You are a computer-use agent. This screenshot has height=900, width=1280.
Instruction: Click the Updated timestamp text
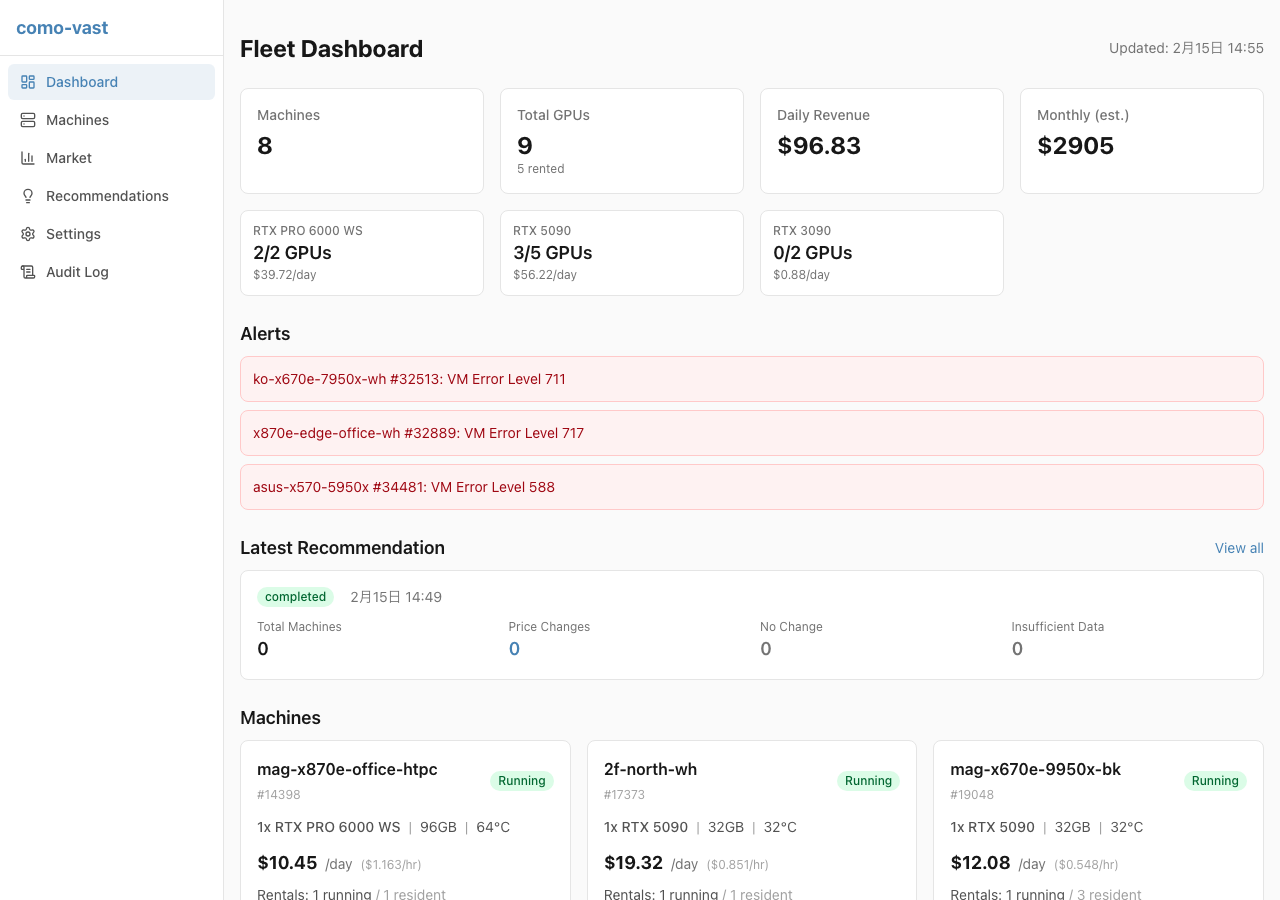tap(1186, 48)
